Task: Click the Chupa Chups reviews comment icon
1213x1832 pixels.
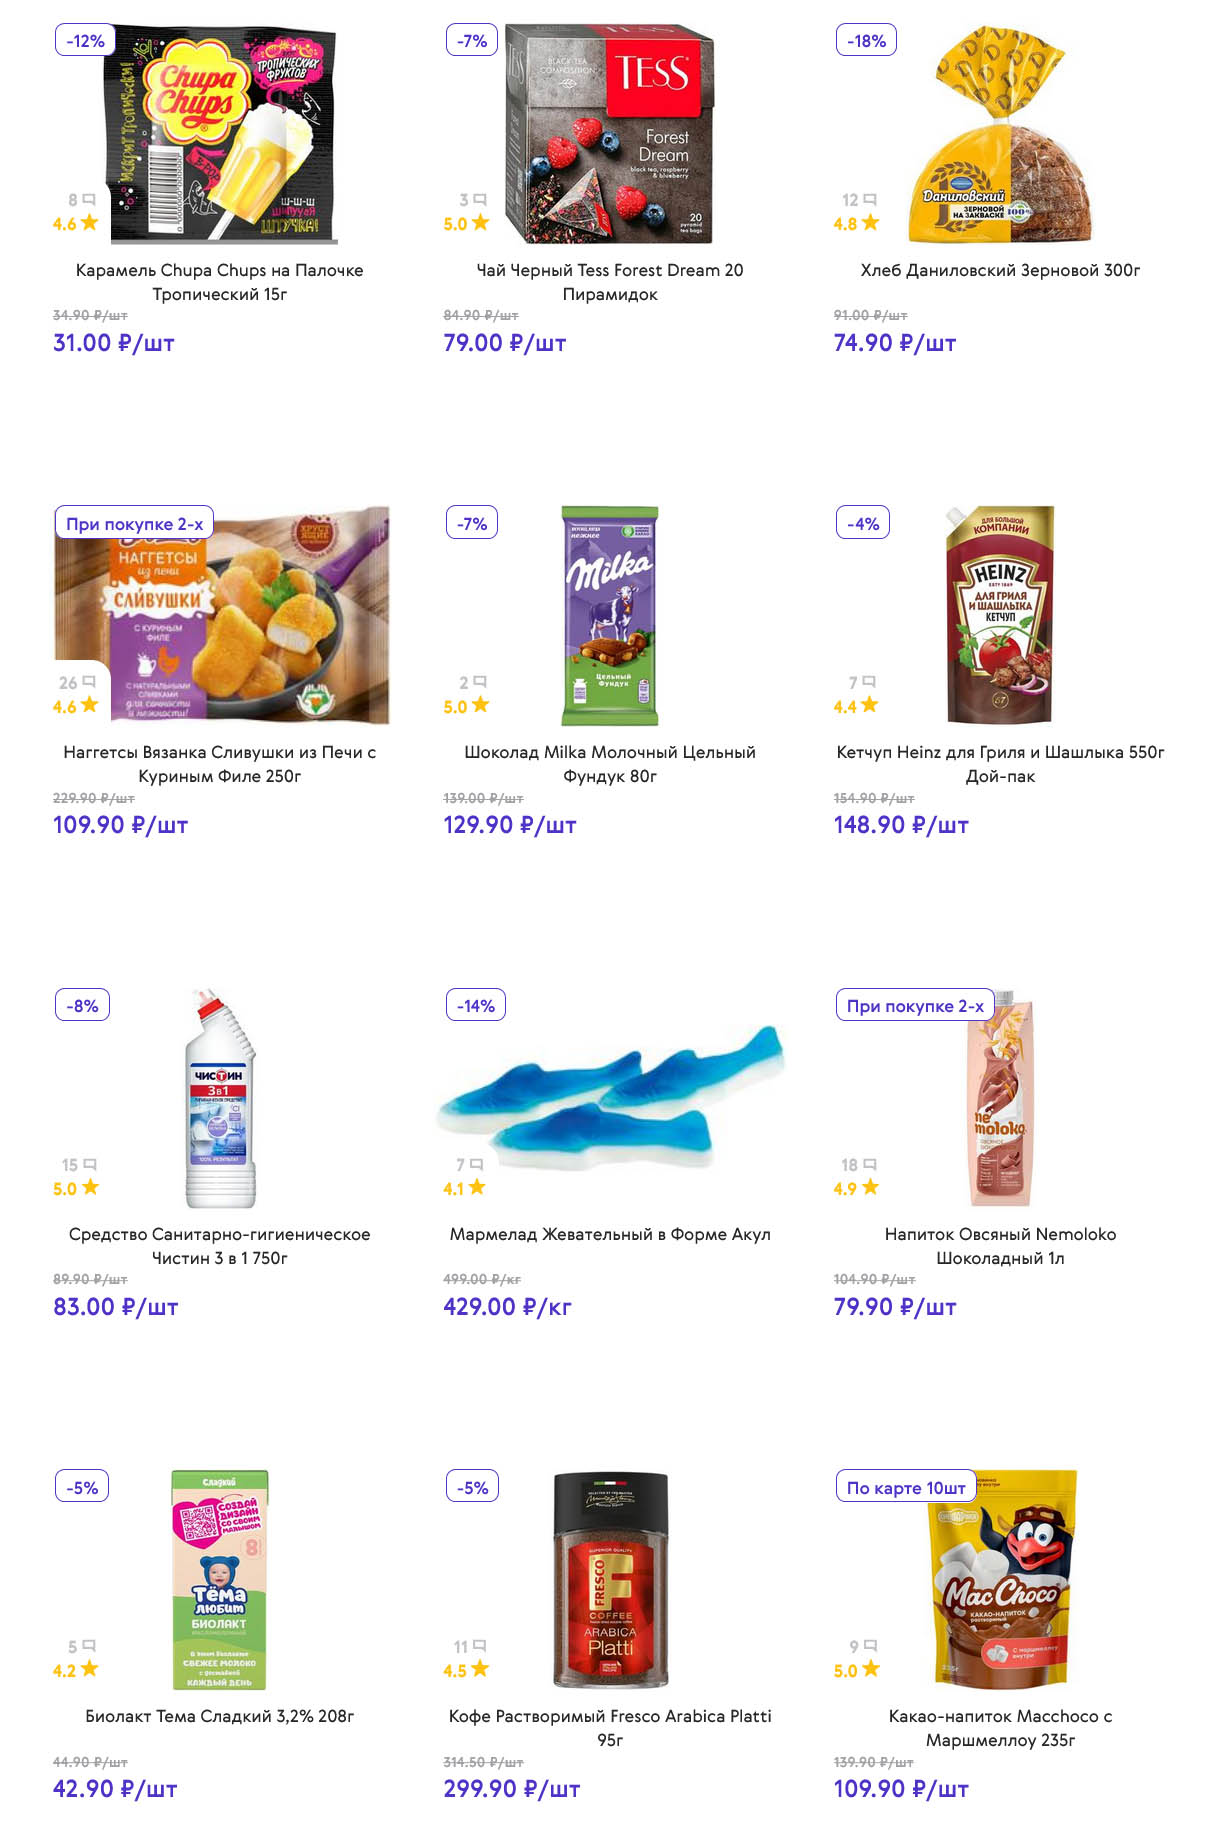Action: pyautogui.click(x=89, y=200)
